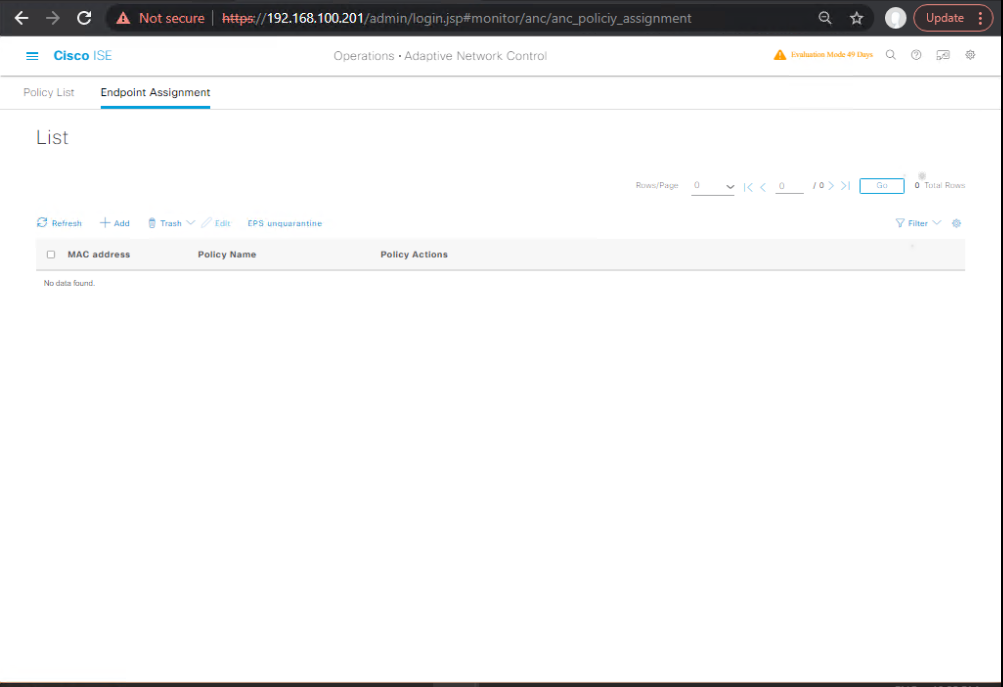Screen dimensions: 1003x687
Task: Open the browser zoom magnifier icon
Action: point(825,18)
